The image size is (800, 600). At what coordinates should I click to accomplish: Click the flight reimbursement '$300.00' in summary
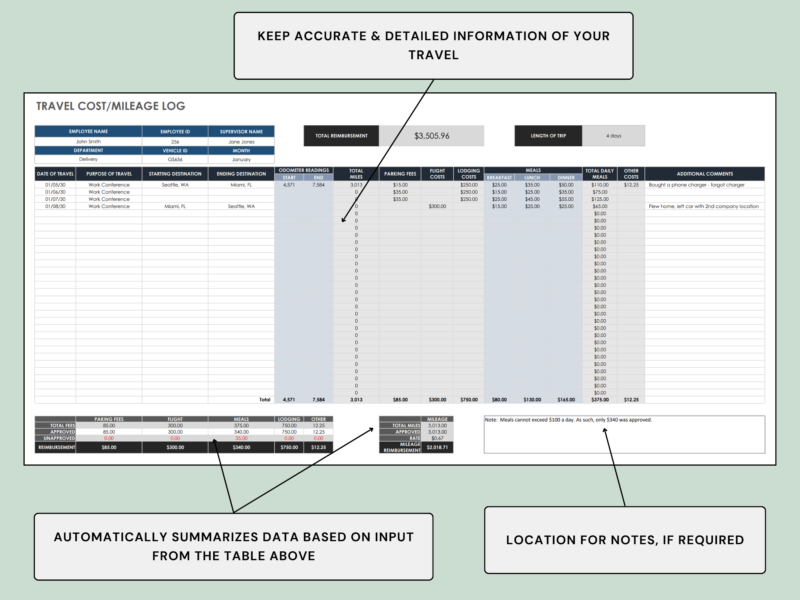pyautogui.click(x=175, y=447)
